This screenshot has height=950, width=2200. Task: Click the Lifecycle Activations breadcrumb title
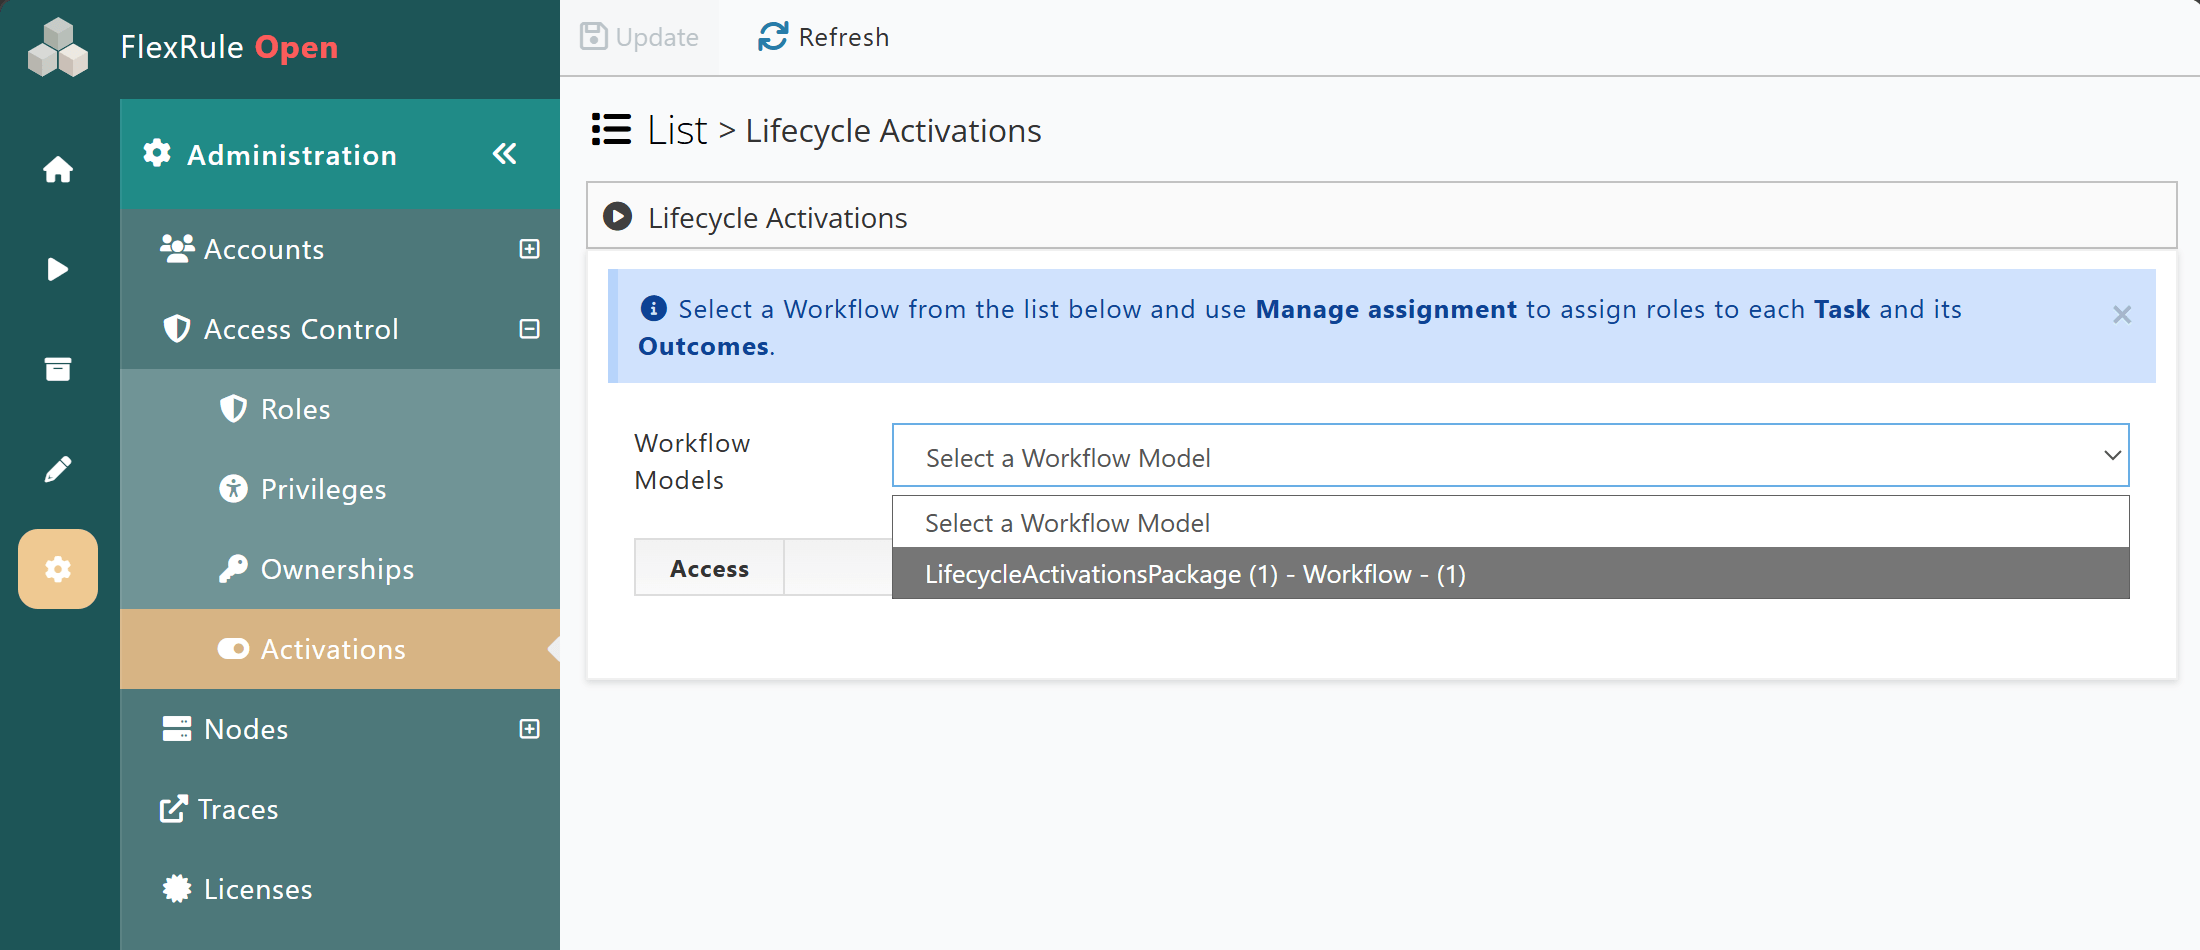pos(893,131)
